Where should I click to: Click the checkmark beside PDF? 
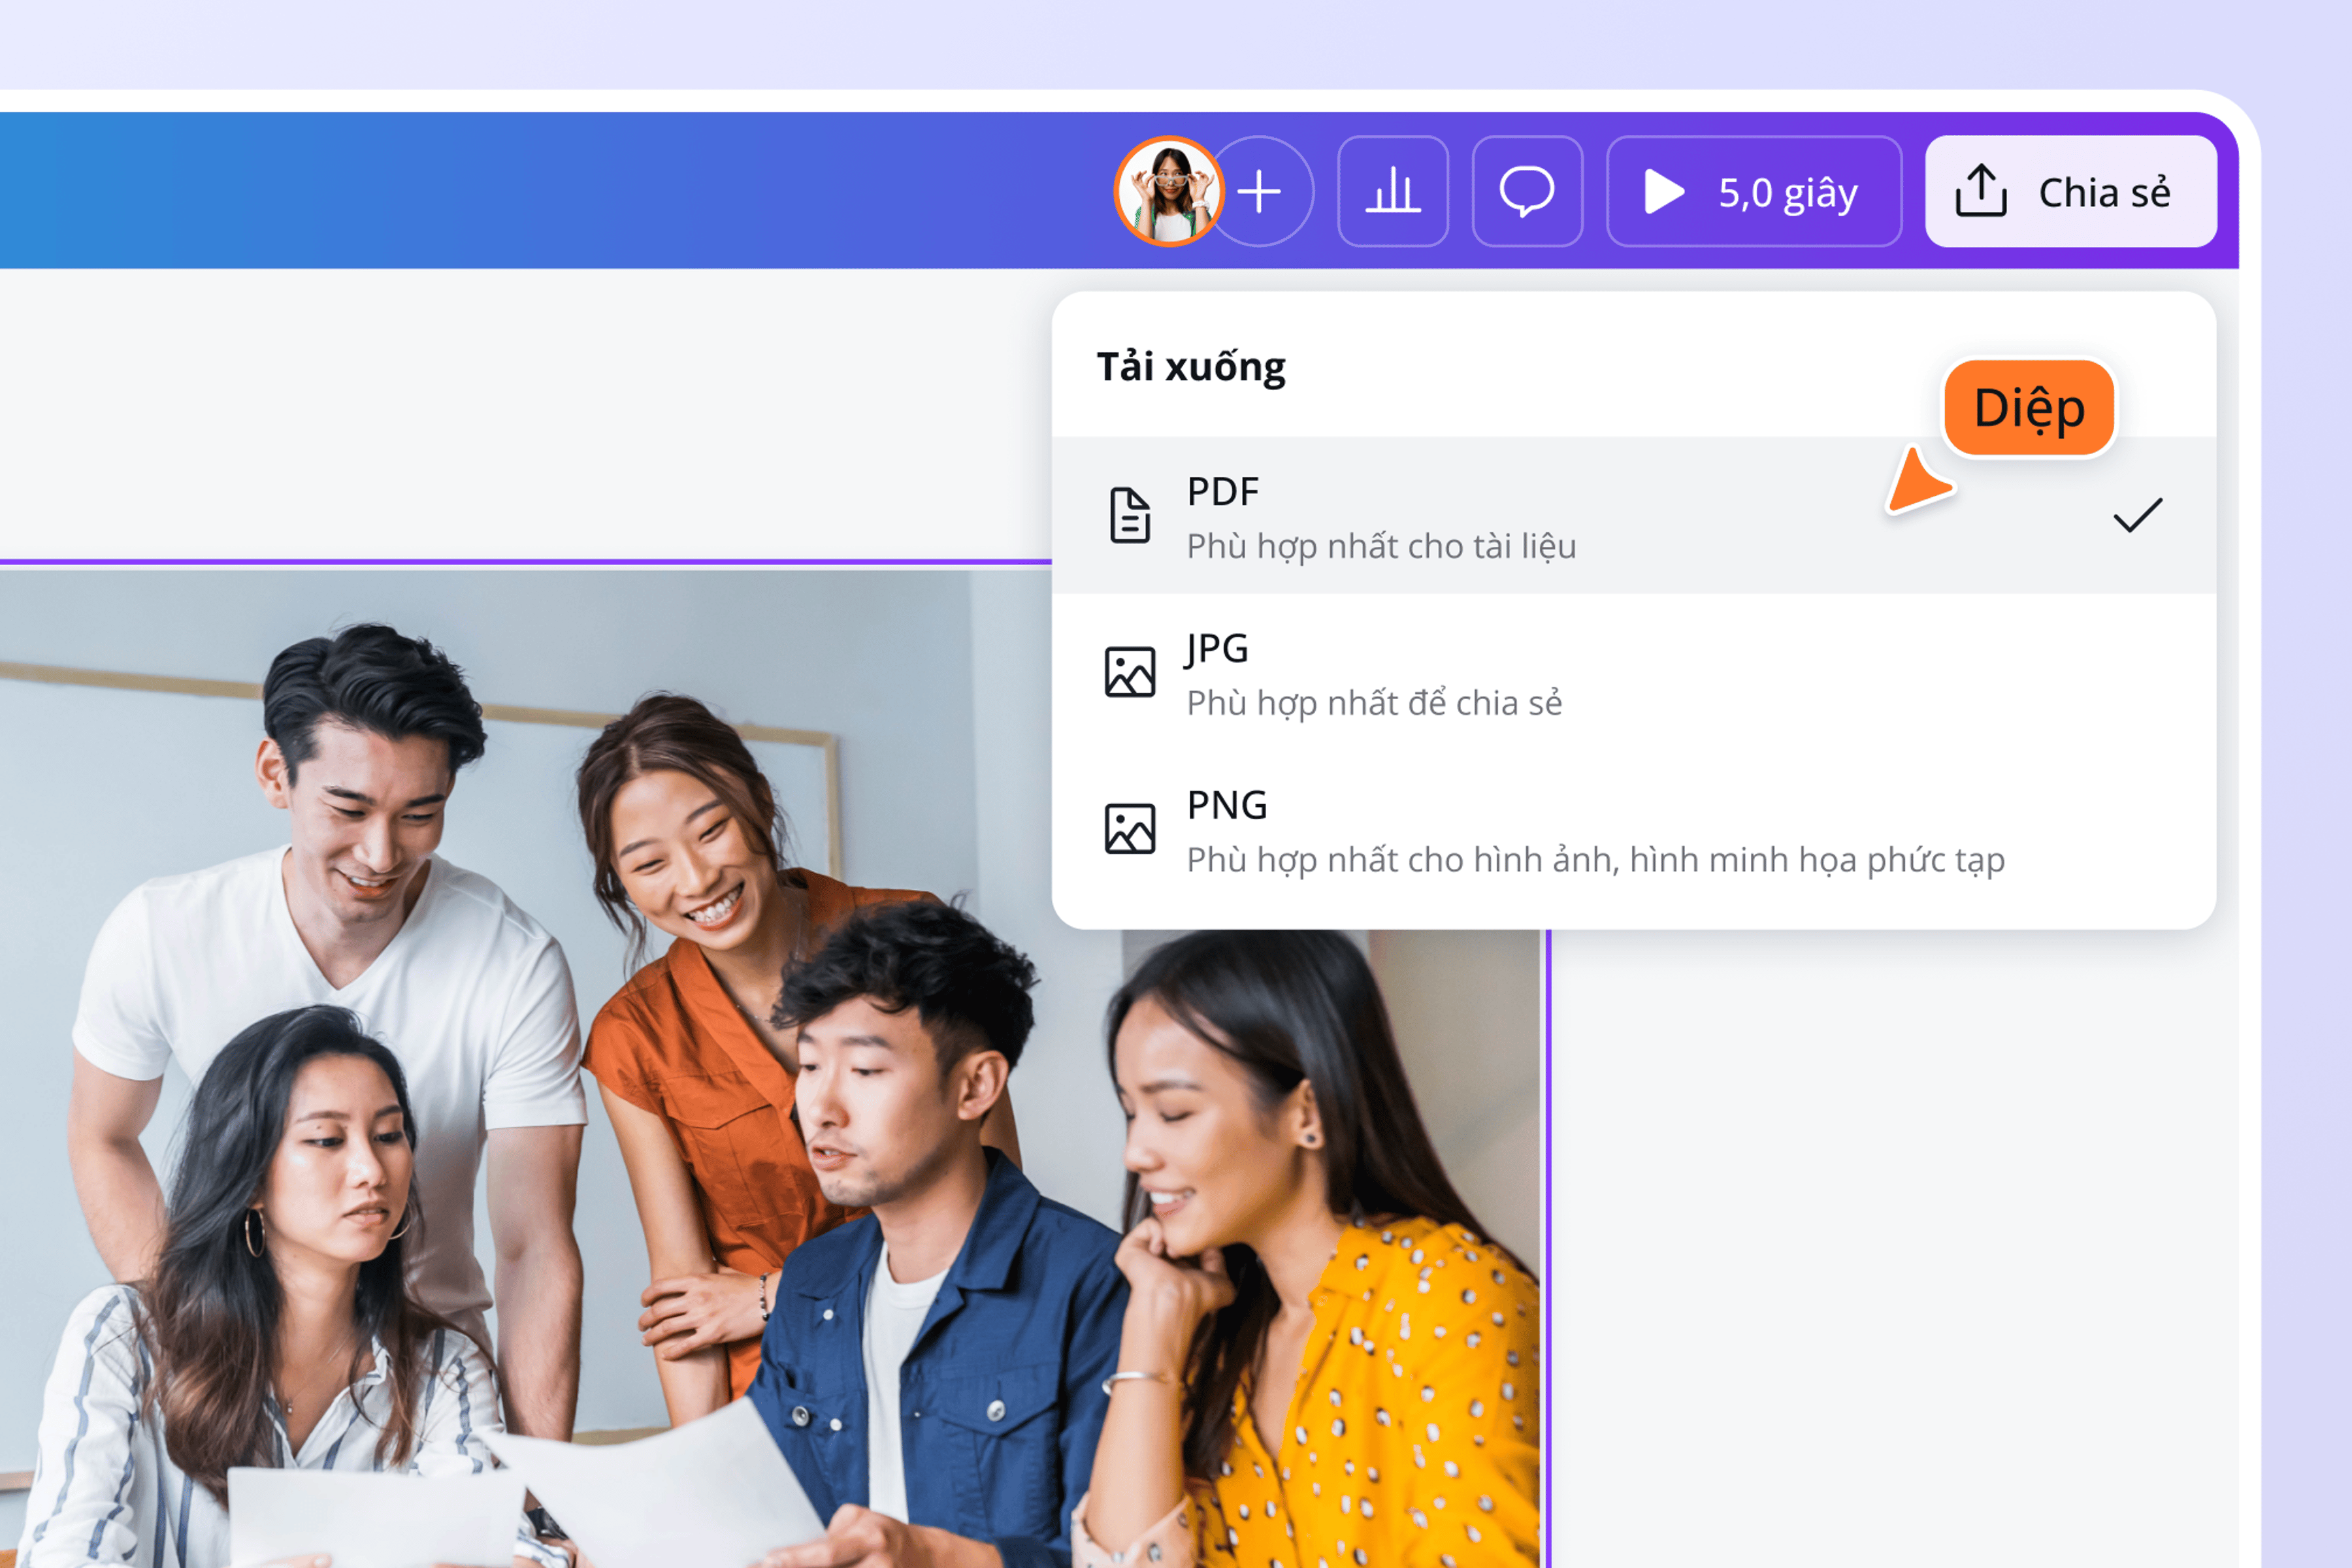pos(2138,515)
